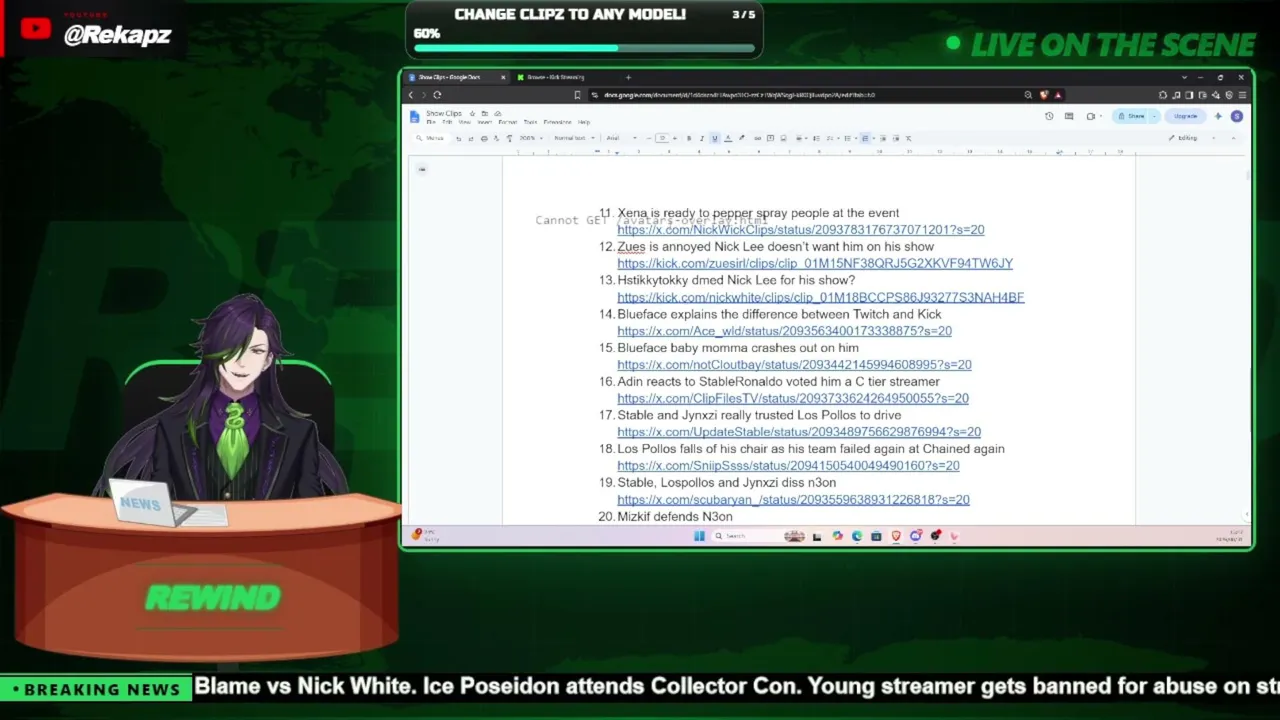The height and width of the screenshot is (720, 1280).
Task: Undo the last edit in Docs
Action: coord(459,138)
